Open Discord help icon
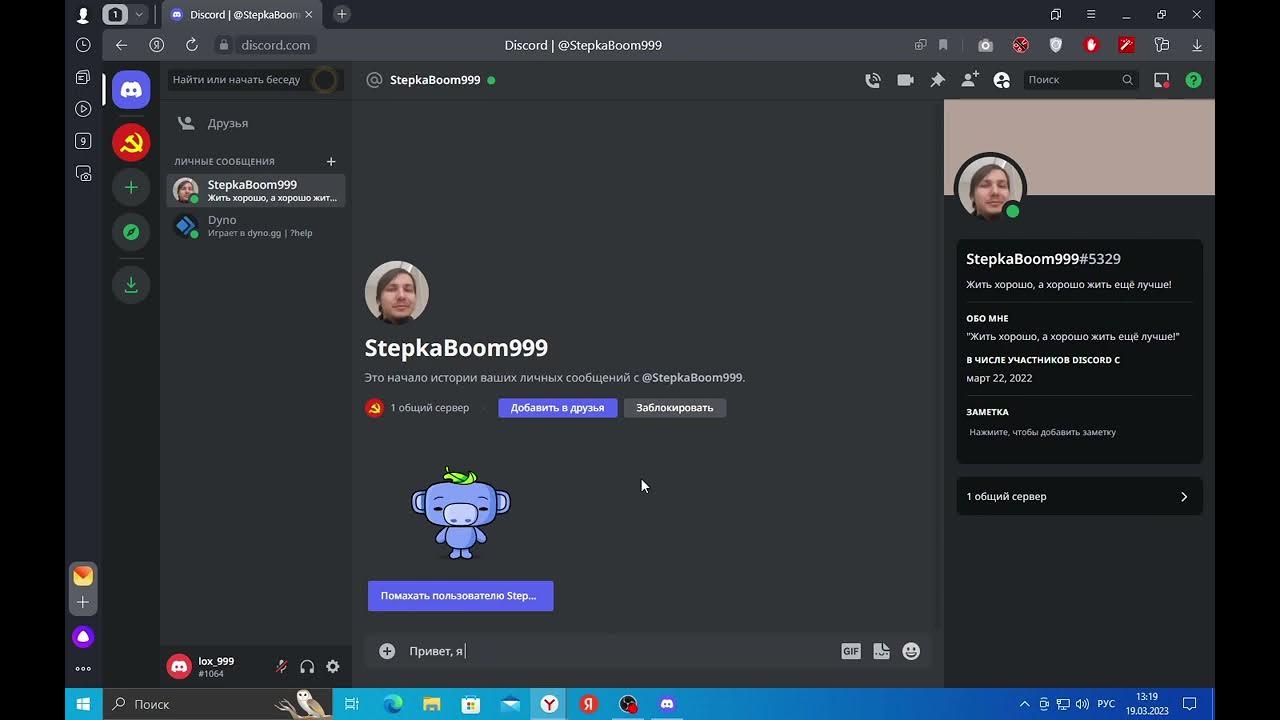 pyautogui.click(x=1193, y=80)
